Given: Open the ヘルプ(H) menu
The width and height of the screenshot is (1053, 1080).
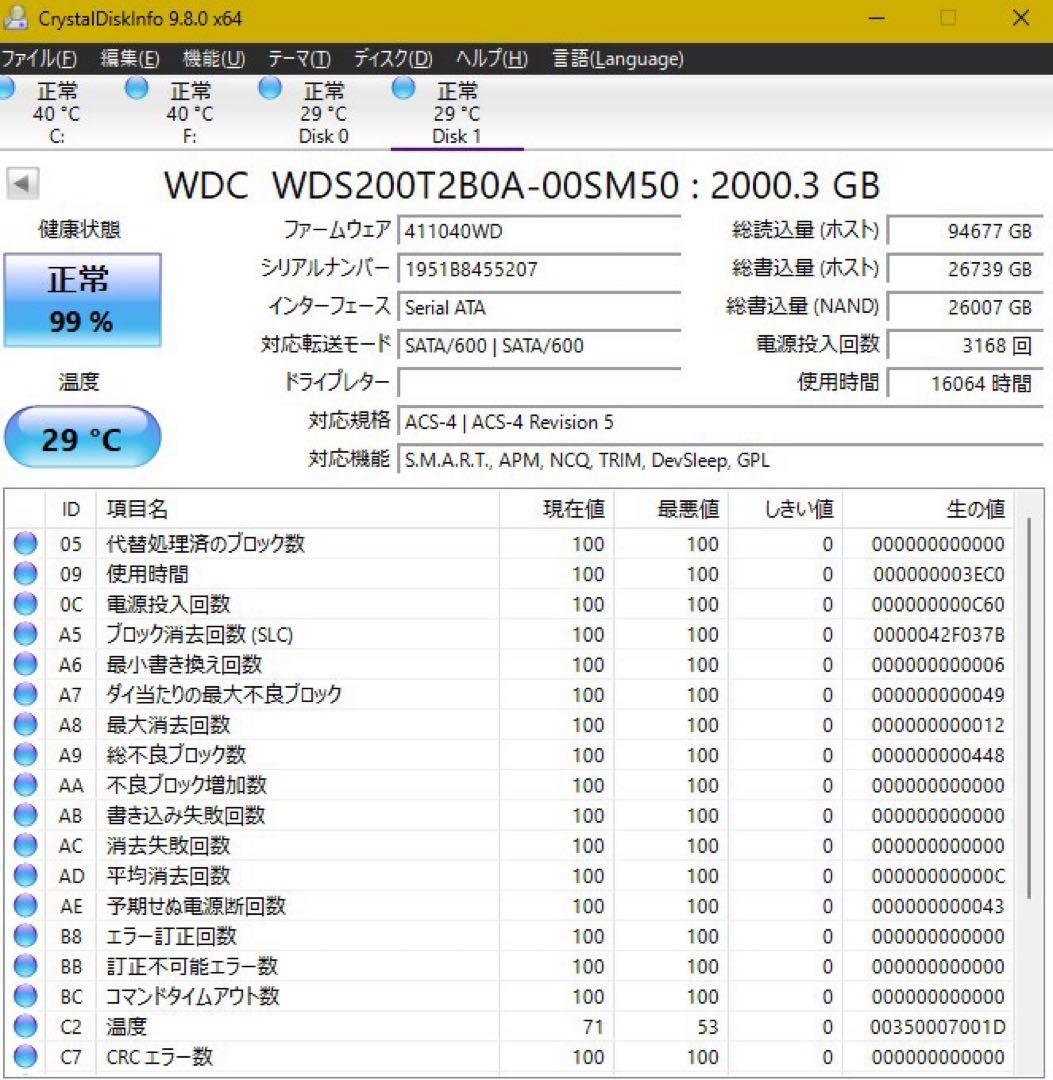Looking at the screenshot, I should [x=491, y=59].
